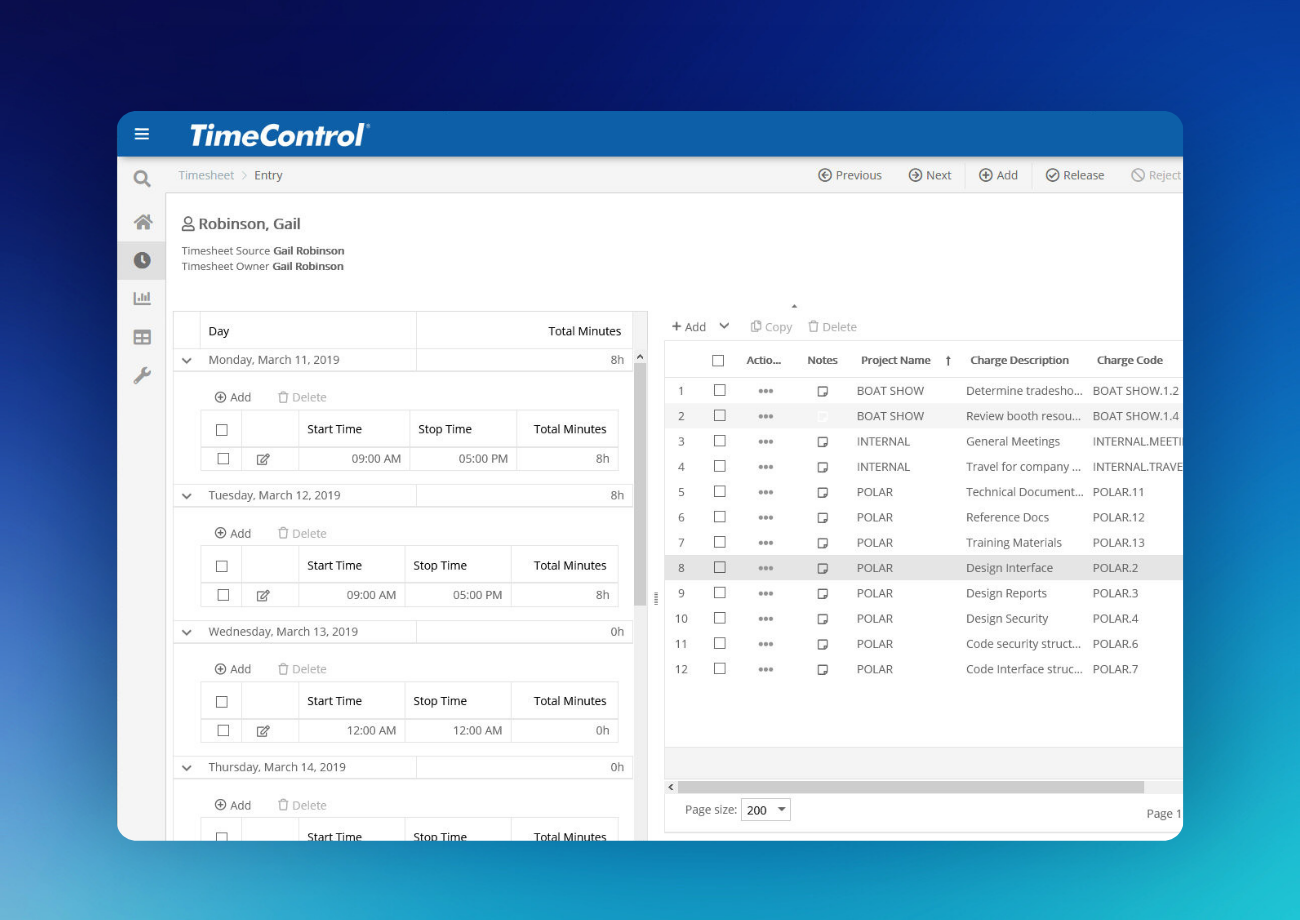Image resolution: width=1300 pixels, height=920 pixels.
Task: Open notes for Design Interface row
Action: [x=822, y=568]
